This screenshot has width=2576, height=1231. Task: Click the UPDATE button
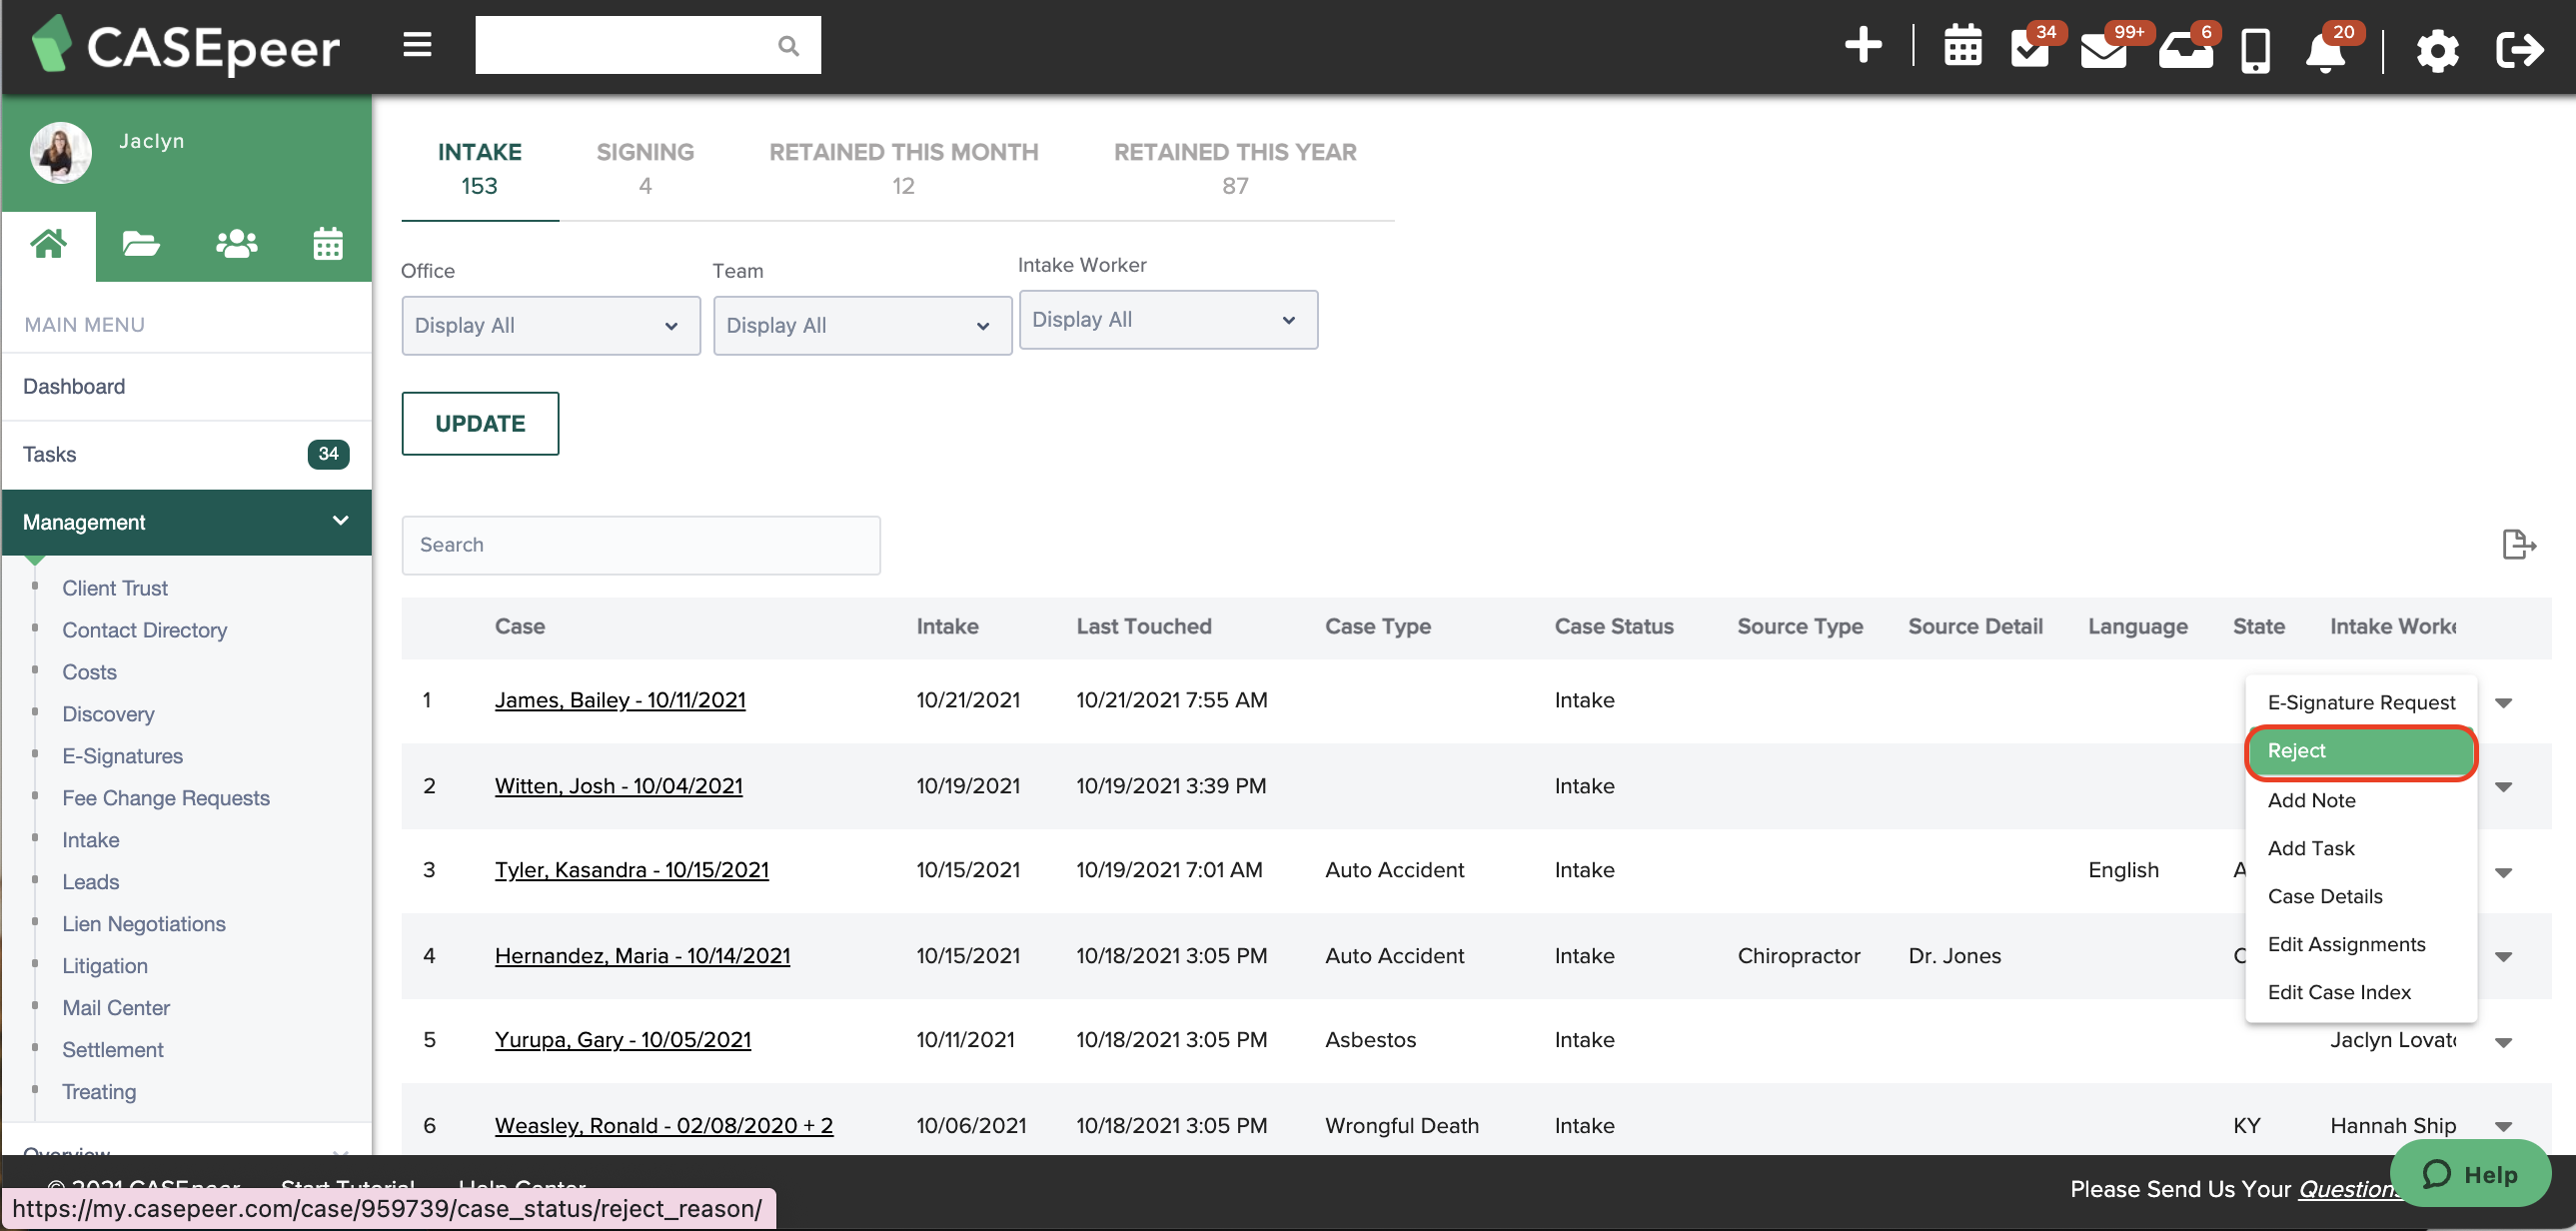[x=479, y=423]
